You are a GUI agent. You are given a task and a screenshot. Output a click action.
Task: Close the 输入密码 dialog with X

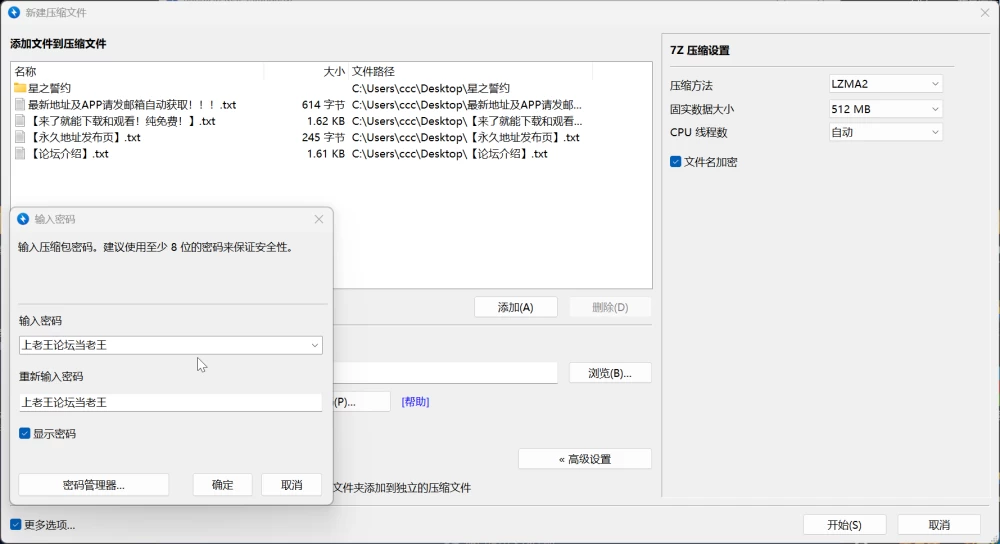[x=319, y=219]
